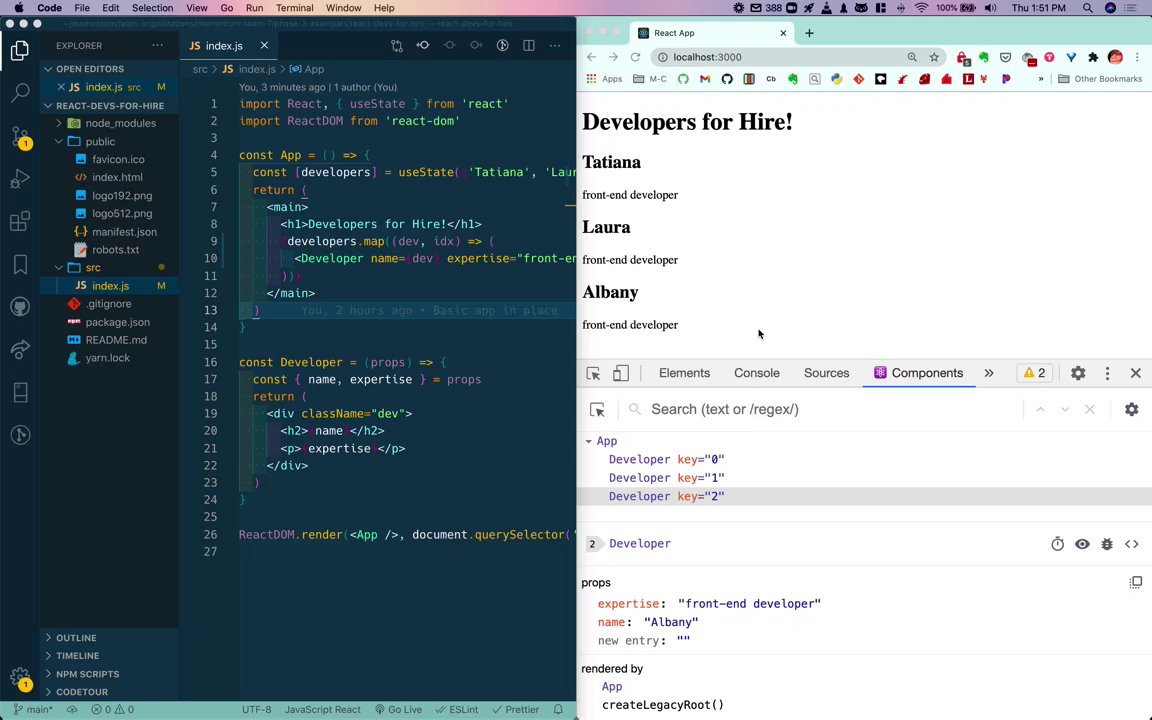Viewport: 1152px width, 720px height.
Task: Open DevTools settings gear
Action: (x=1078, y=373)
